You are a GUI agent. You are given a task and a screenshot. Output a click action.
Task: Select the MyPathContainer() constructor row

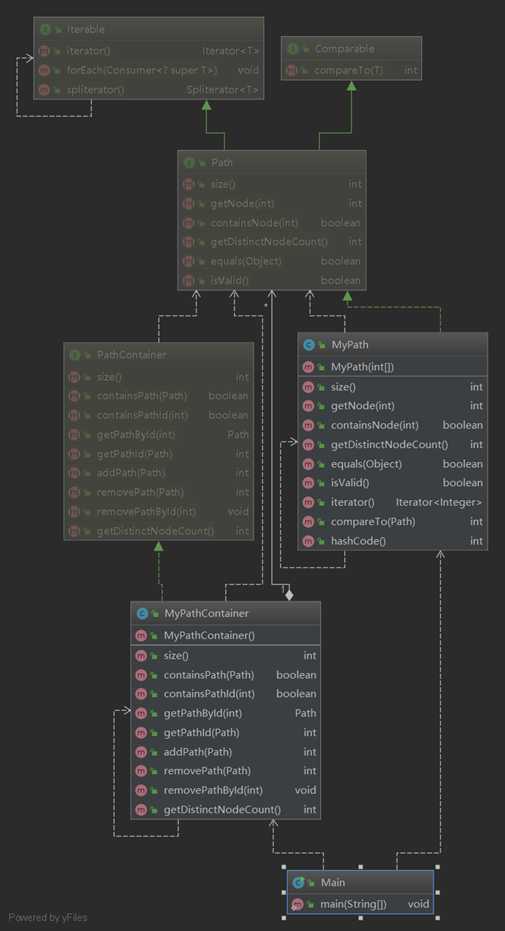225,635
